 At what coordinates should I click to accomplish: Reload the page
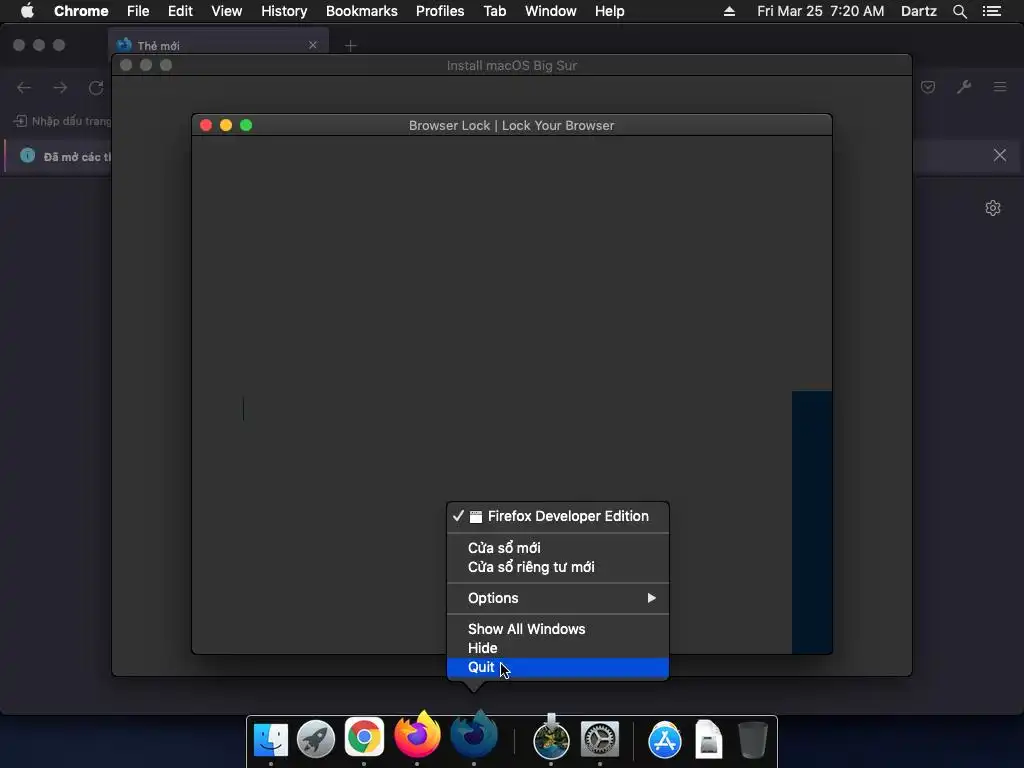point(96,88)
